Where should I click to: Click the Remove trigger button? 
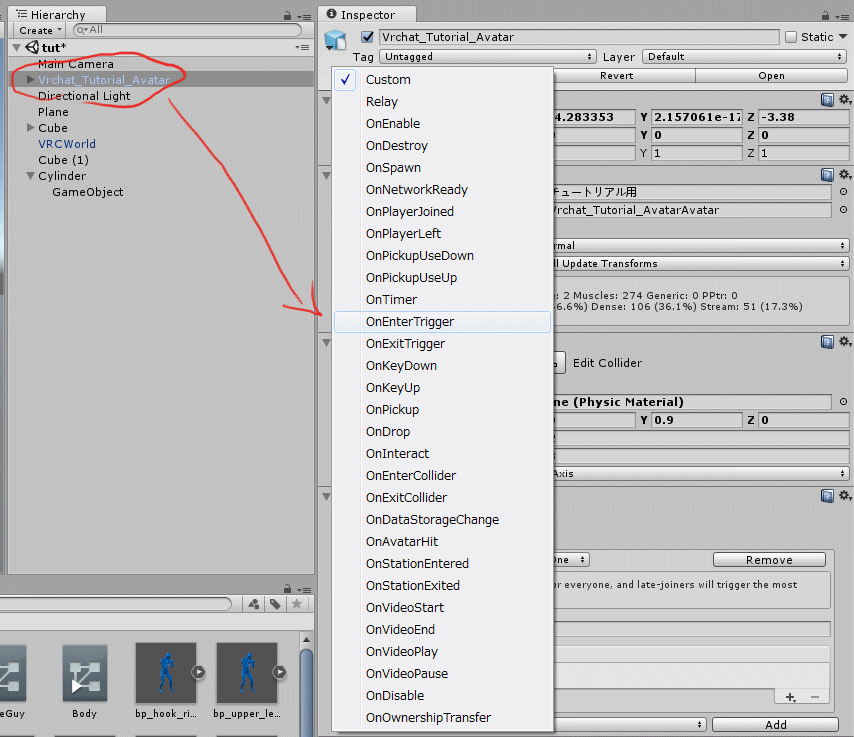click(x=769, y=560)
